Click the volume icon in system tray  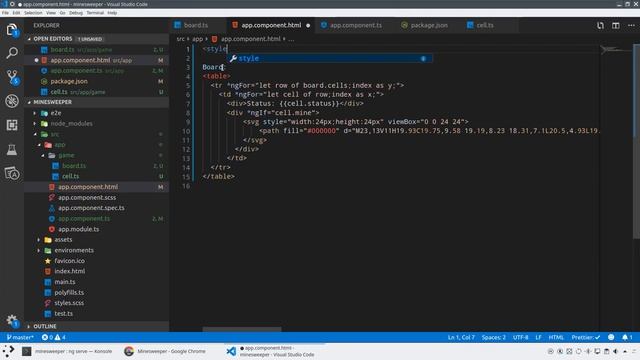coord(616,351)
